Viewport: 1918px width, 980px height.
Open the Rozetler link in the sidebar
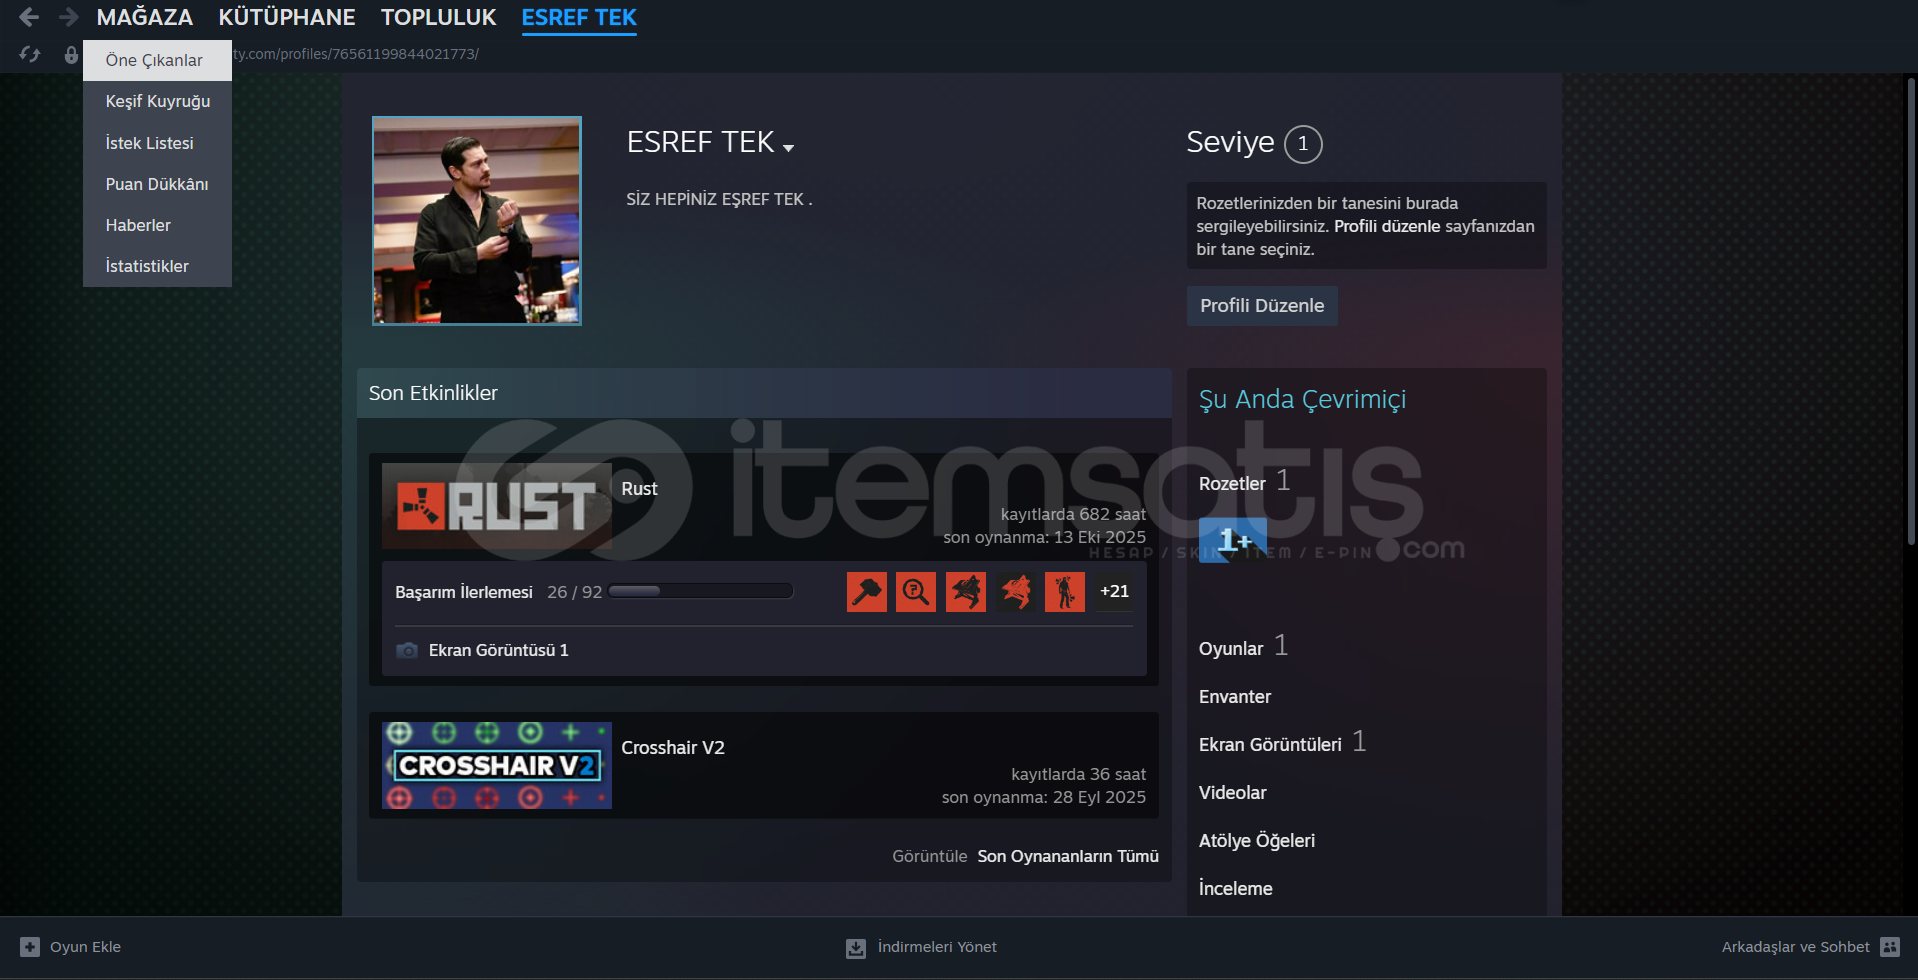(x=1232, y=484)
